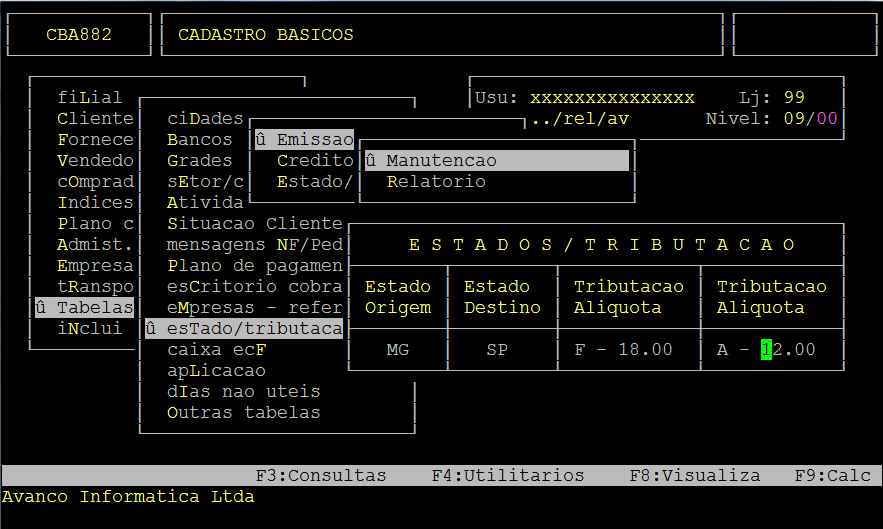Select Situacao Cliente menu option

pyautogui.click(x=254, y=224)
